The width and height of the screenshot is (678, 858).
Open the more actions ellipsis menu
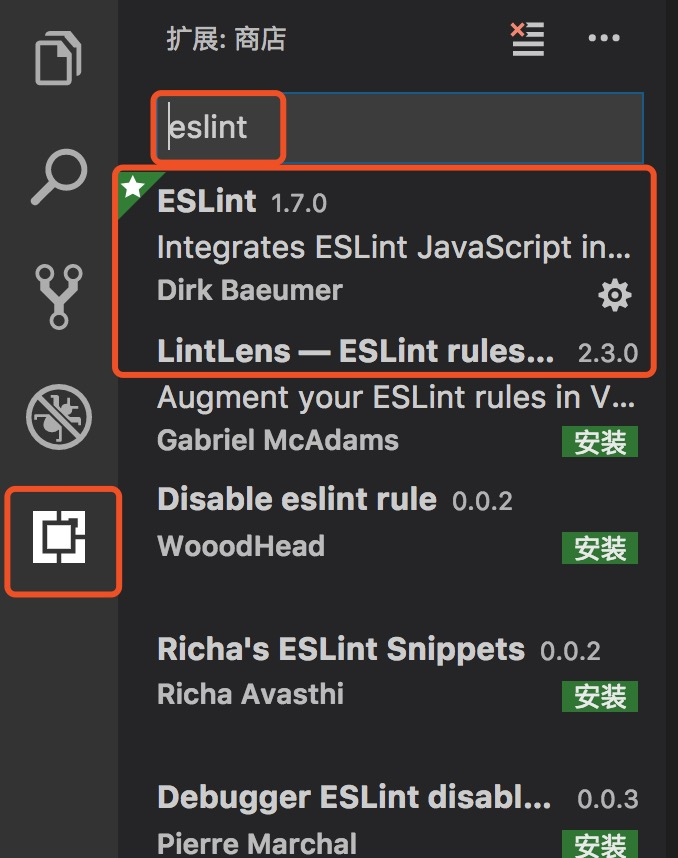point(604,39)
